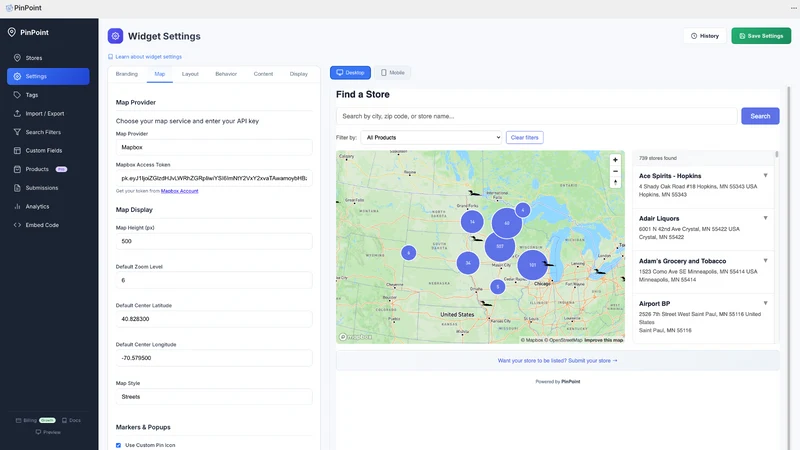Screen dimensions: 800x450
Task: Reset map bearing with compass button
Action: (615, 182)
